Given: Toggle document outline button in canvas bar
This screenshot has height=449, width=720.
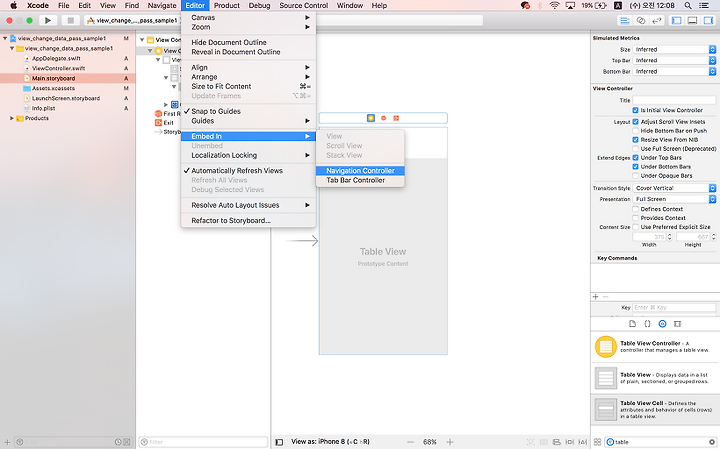Looking at the screenshot, I should click(279, 442).
